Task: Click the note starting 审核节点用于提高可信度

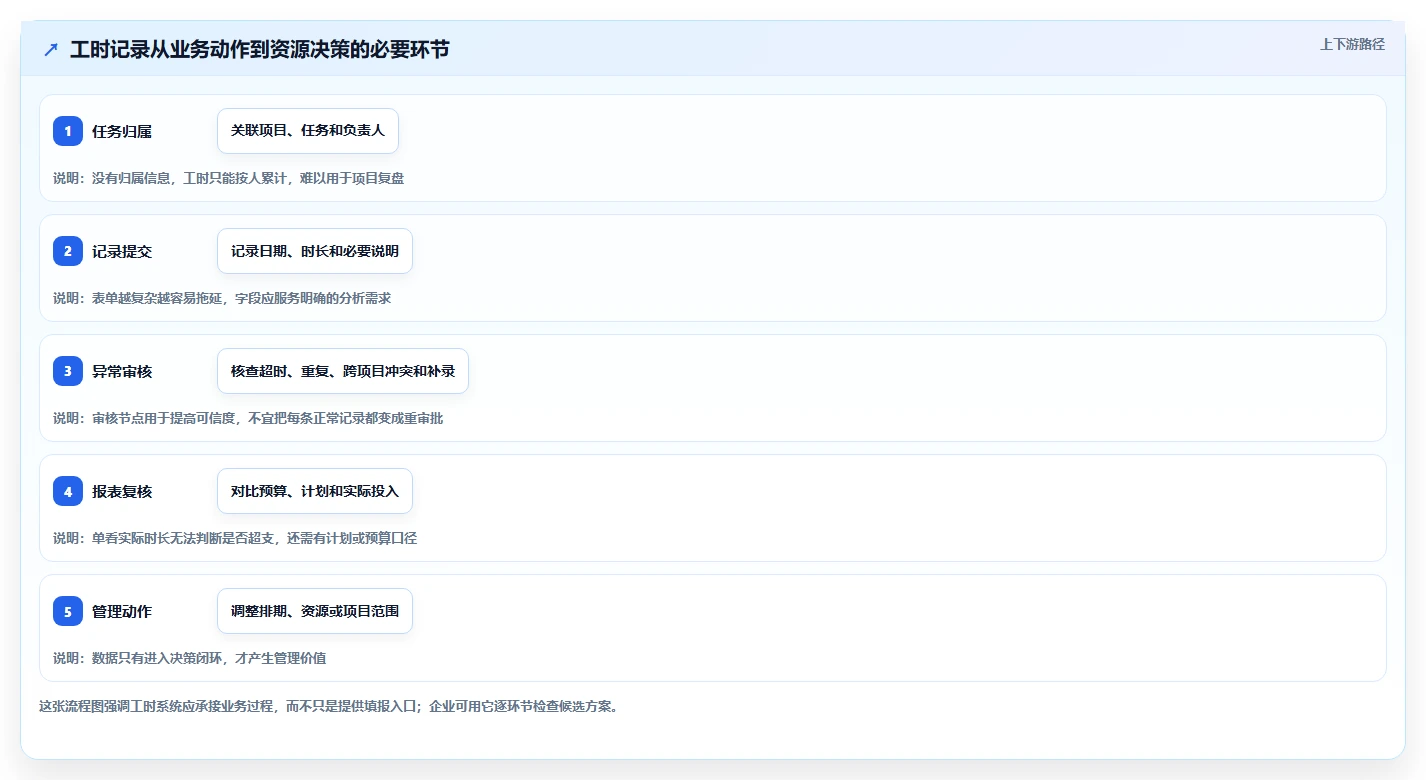Action: [x=248, y=418]
